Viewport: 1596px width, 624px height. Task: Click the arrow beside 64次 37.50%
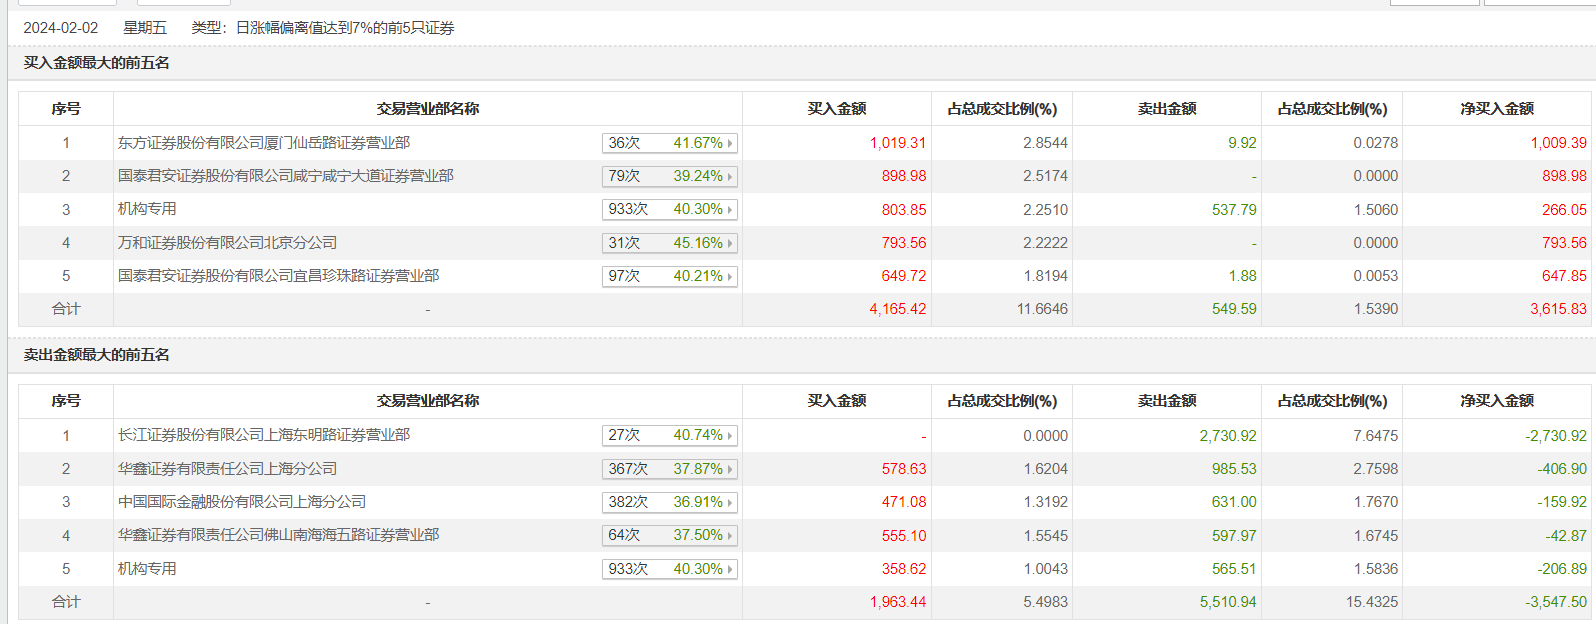click(x=730, y=535)
